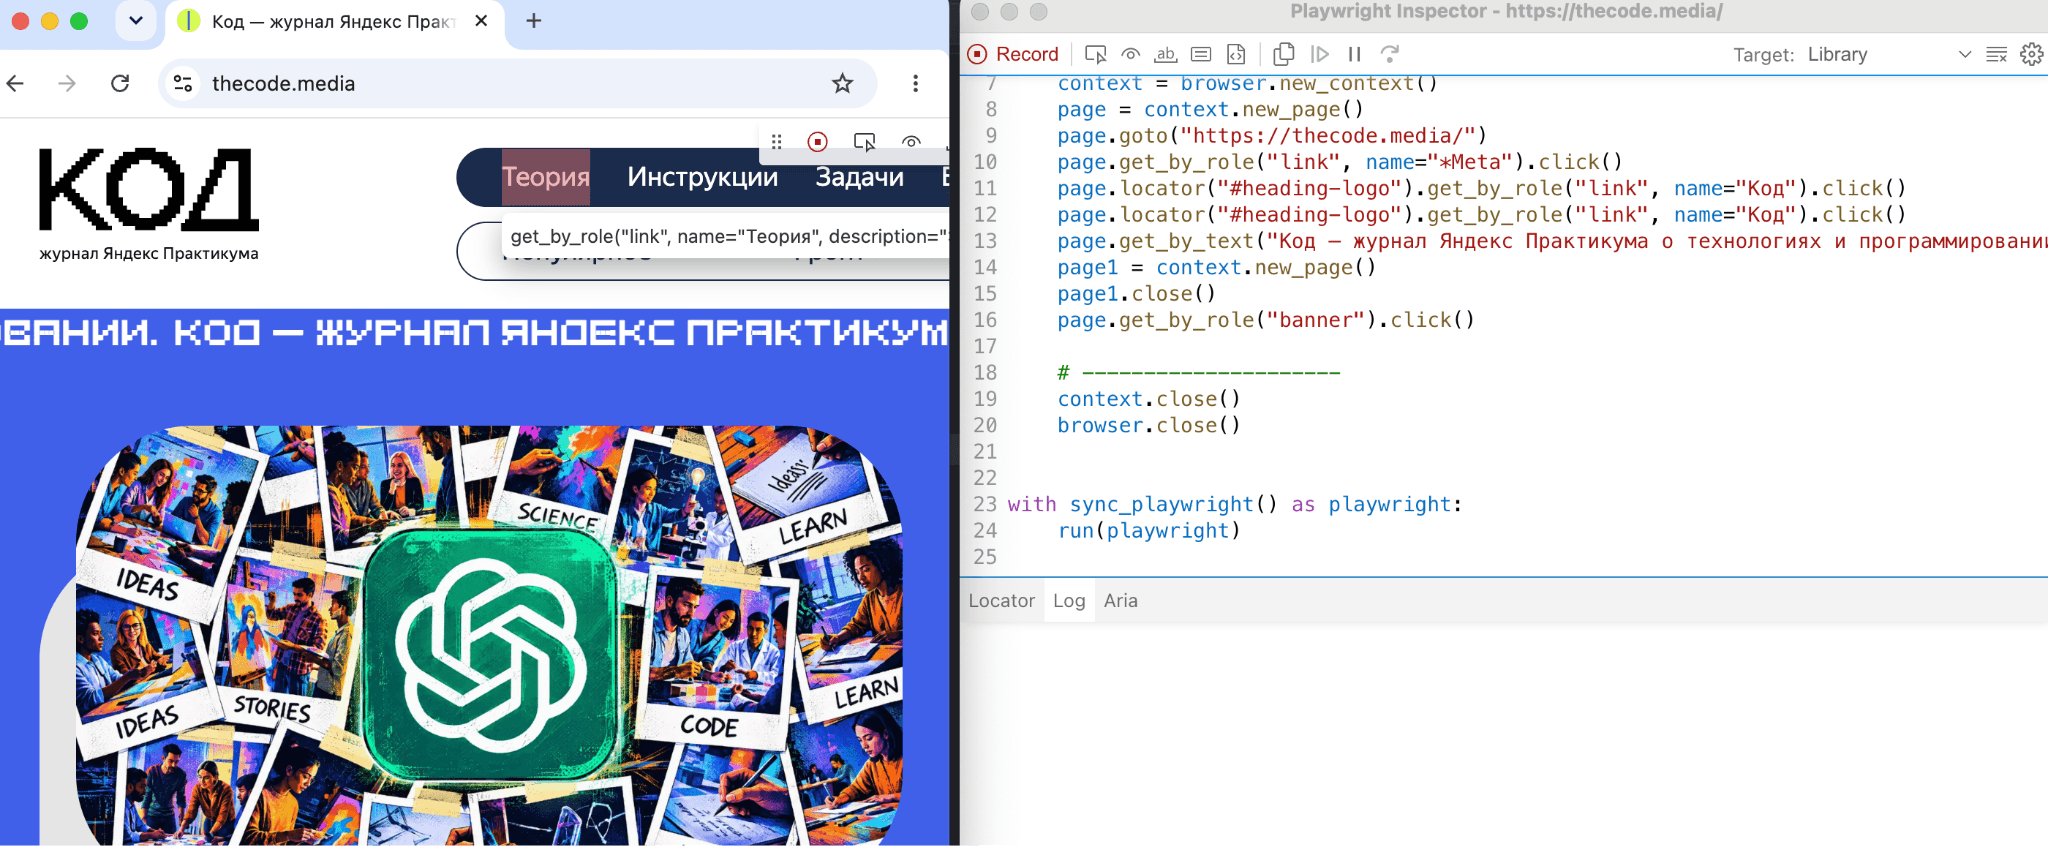View site information icon in address bar
The image size is (2048, 846).
183,83
